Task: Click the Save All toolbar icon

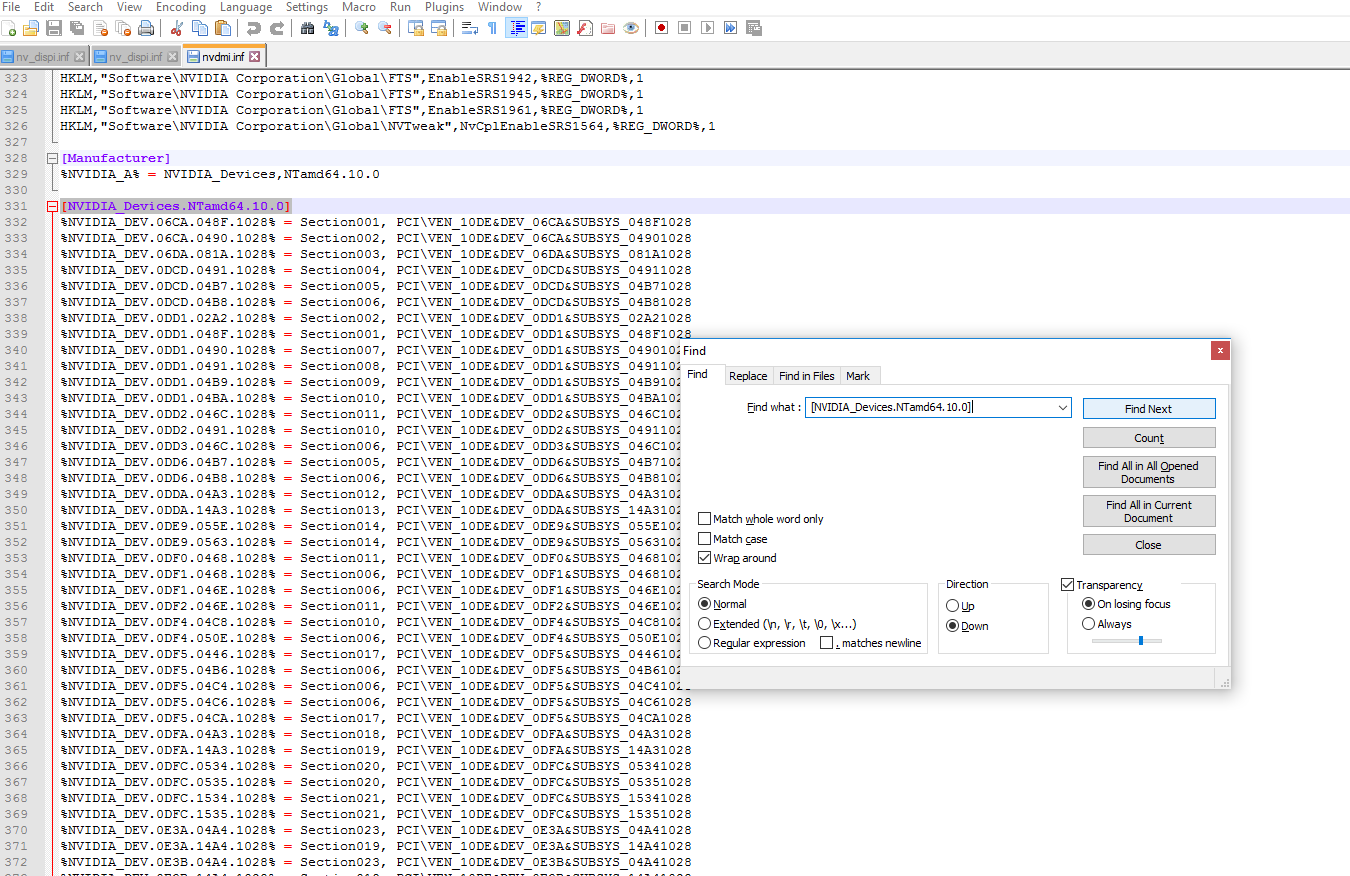Action: tap(77, 28)
